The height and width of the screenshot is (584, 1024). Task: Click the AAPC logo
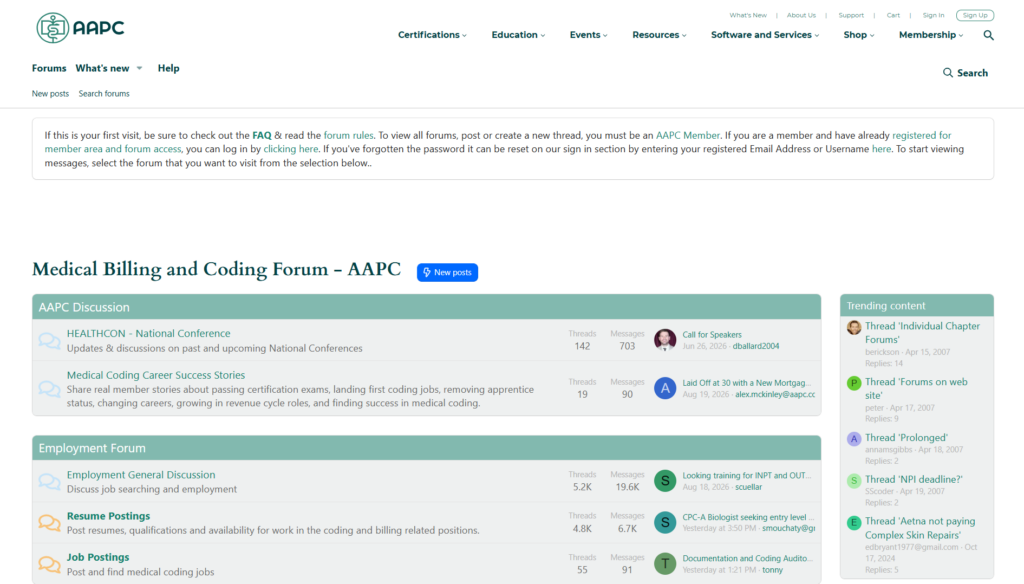pyautogui.click(x=80, y=28)
